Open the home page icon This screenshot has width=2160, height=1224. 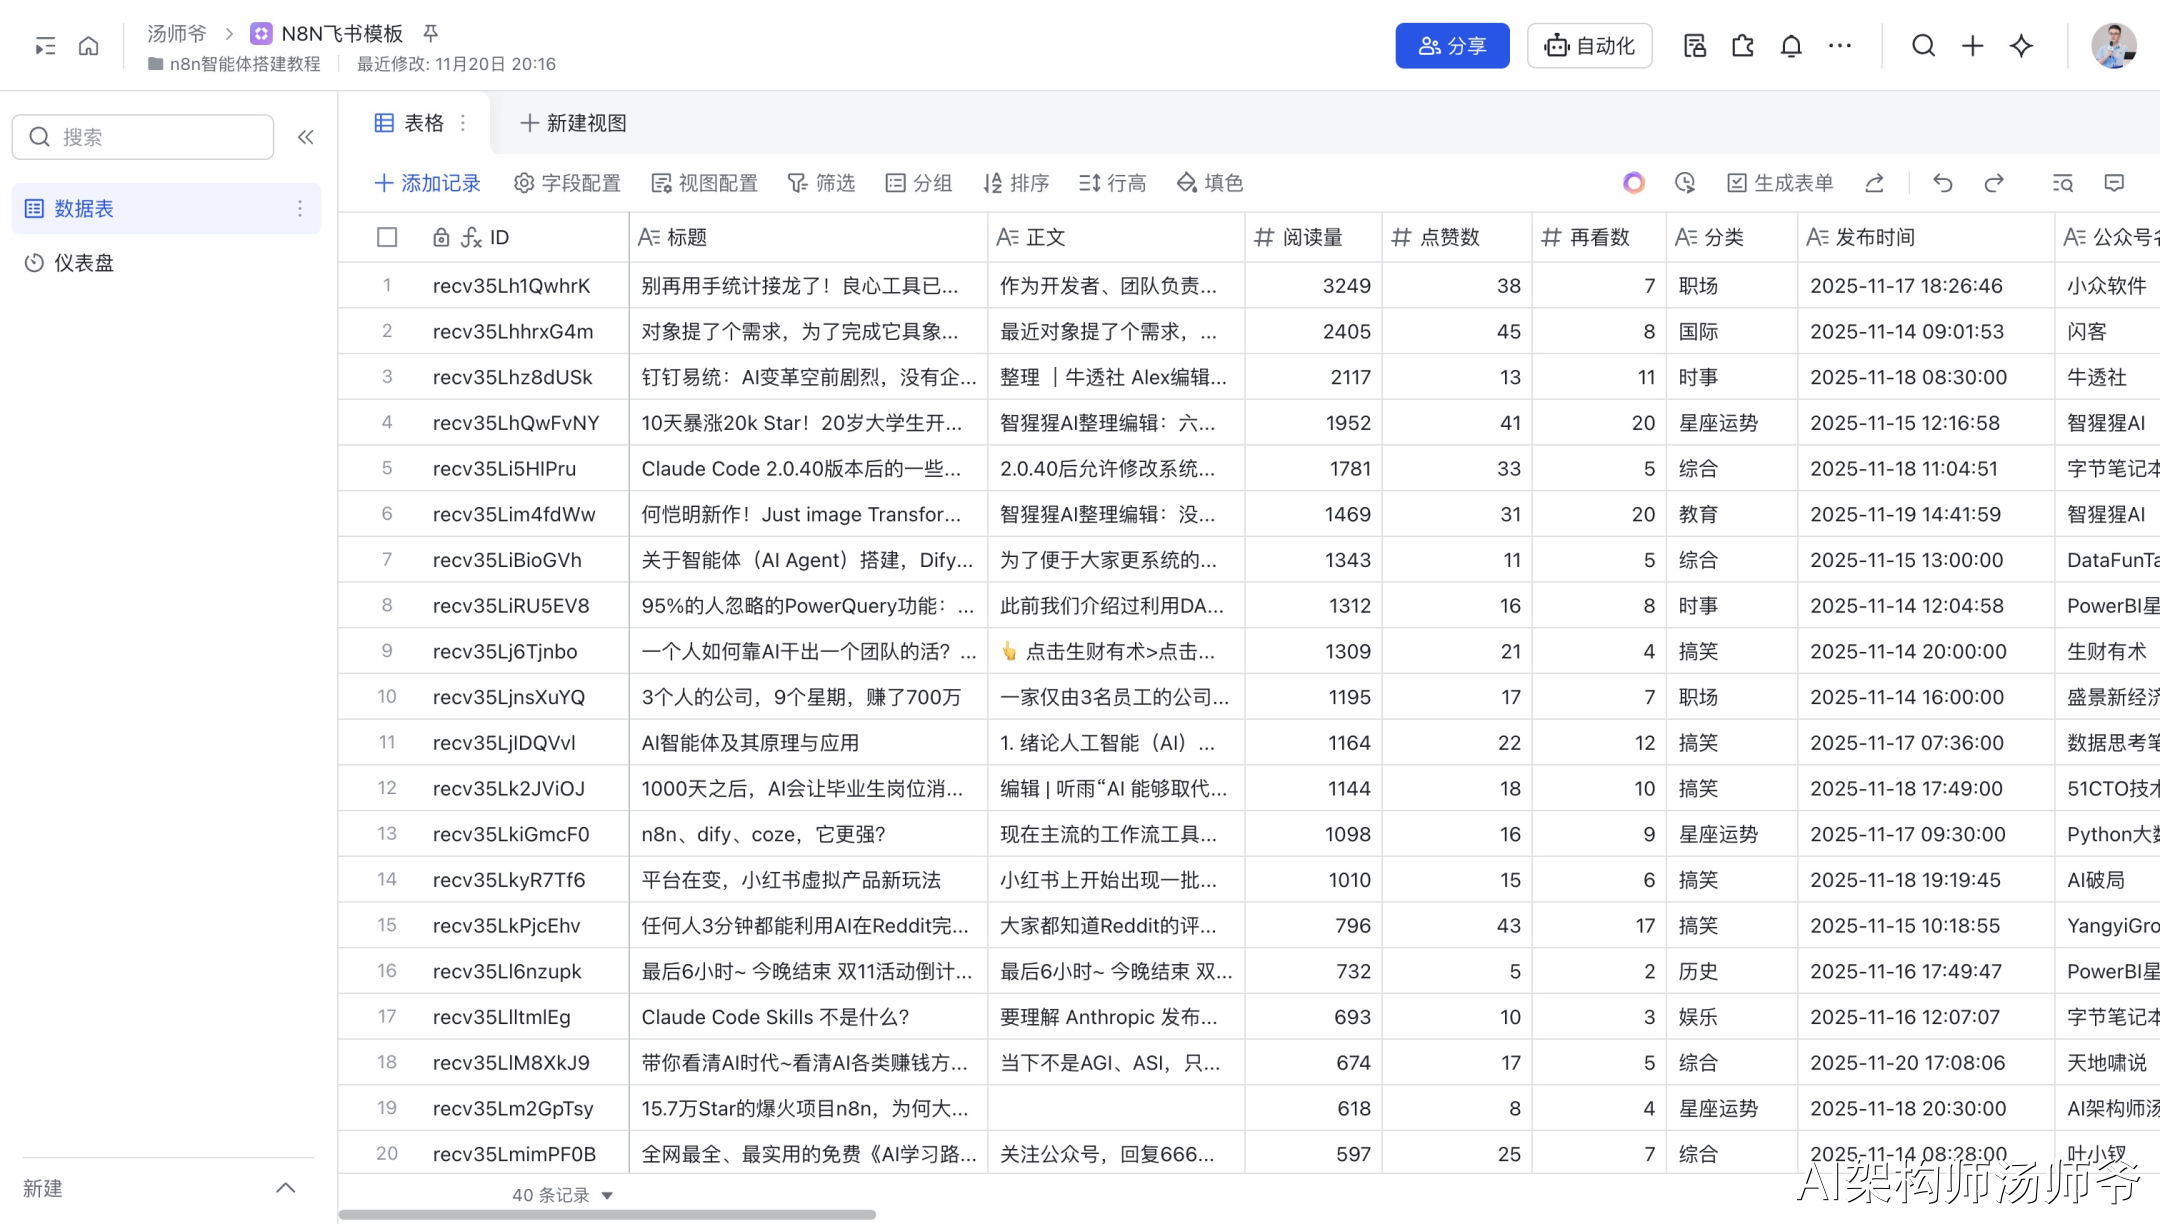[89, 46]
